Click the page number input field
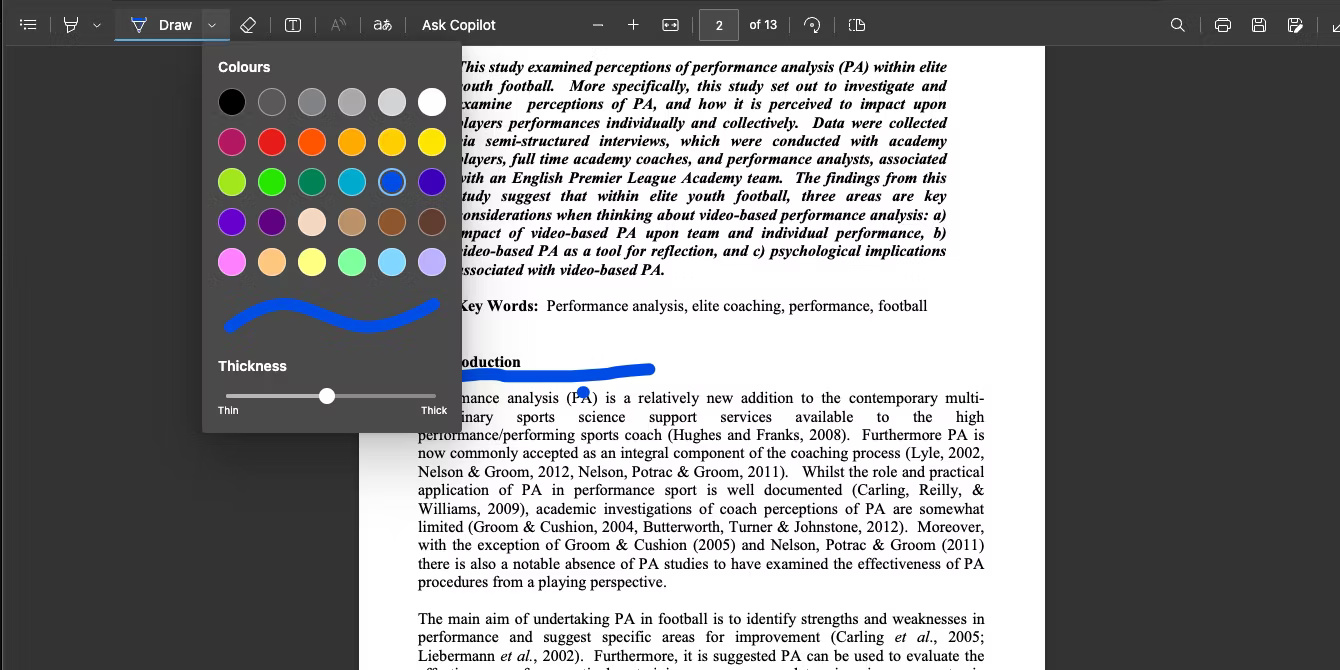This screenshot has height=670, width=1340. (x=719, y=25)
